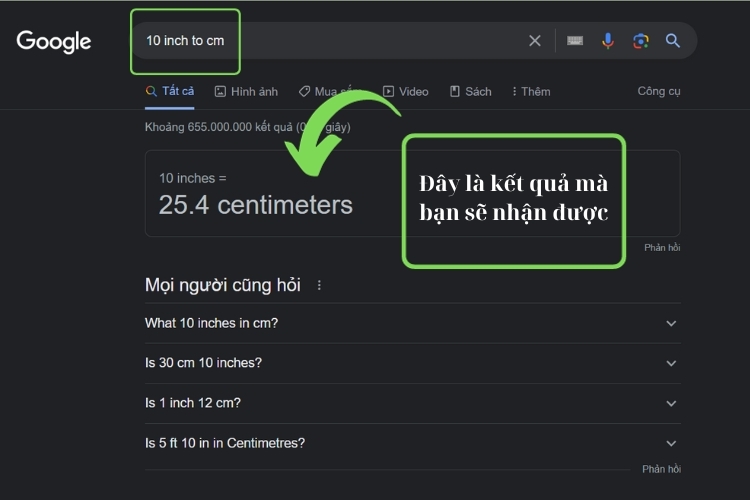Image resolution: width=750 pixels, height=500 pixels.
Task: Click Phản hồi below converter box
Action: pos(662,247)
